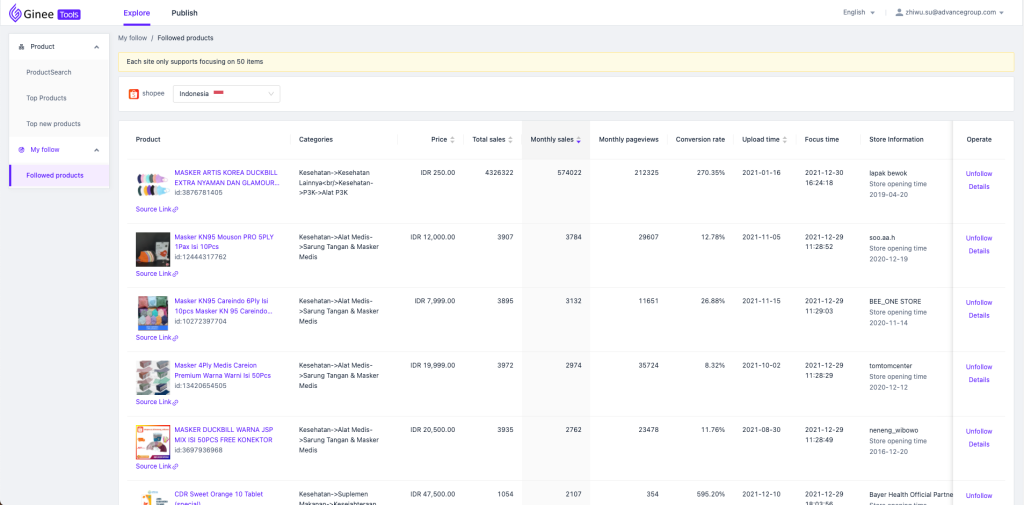Click product id:3876781405 text
Image resolution: width=1024 pixels, height=505 pixels.
[x=199, y=193]
